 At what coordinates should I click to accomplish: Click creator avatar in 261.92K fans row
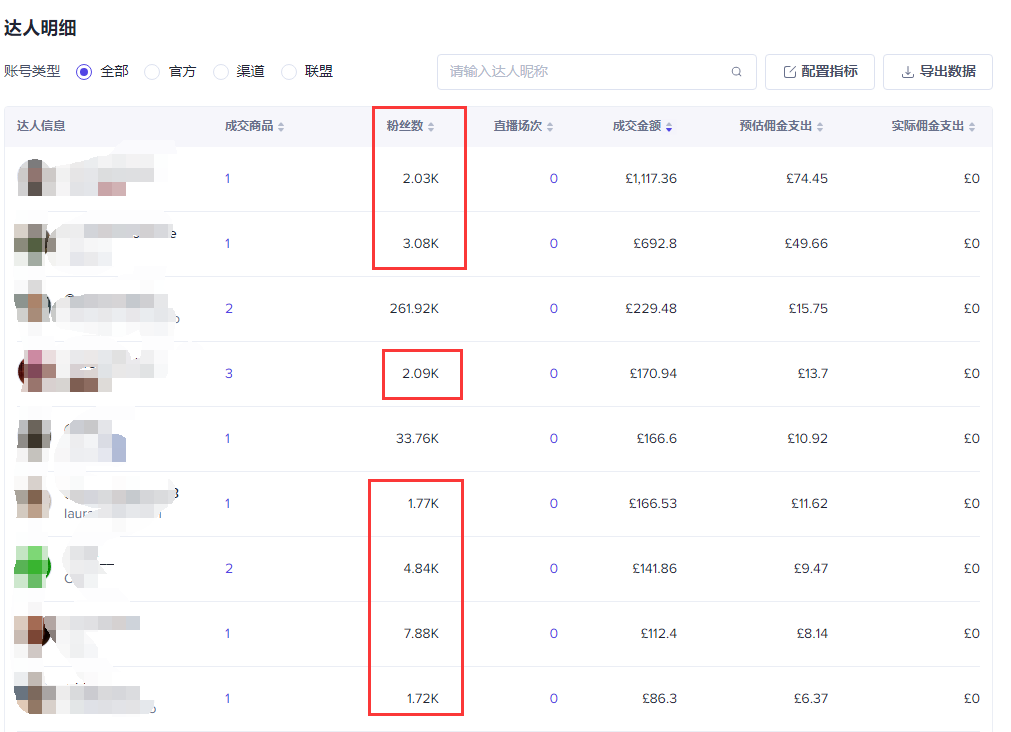tap(32, 308)
